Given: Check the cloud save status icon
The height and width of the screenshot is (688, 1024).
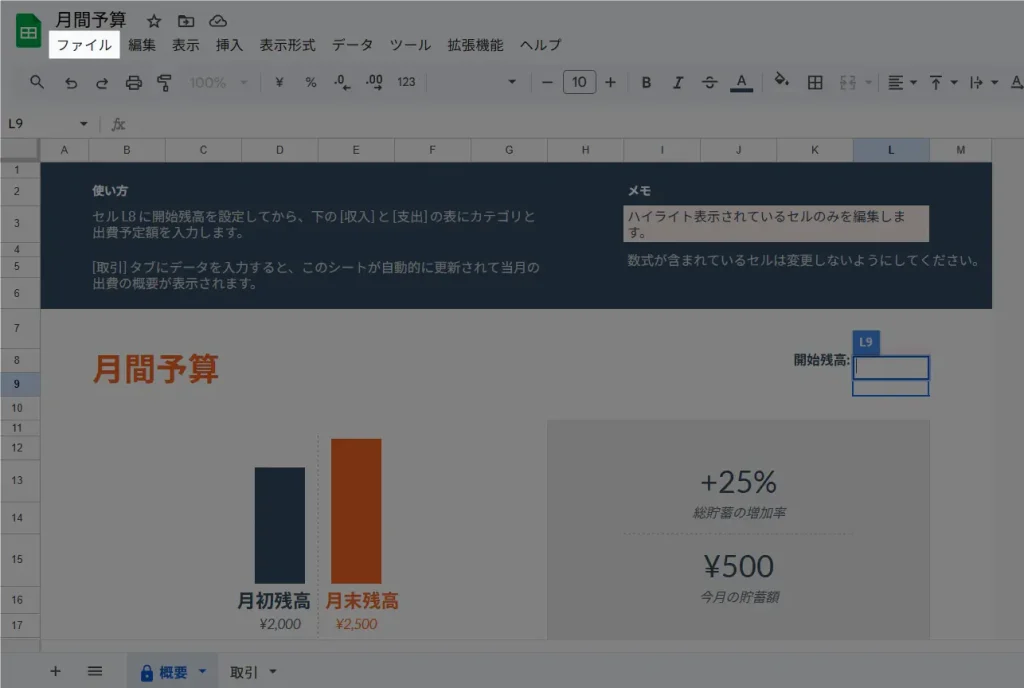Looking at the screenshot, I should [217, 22].
